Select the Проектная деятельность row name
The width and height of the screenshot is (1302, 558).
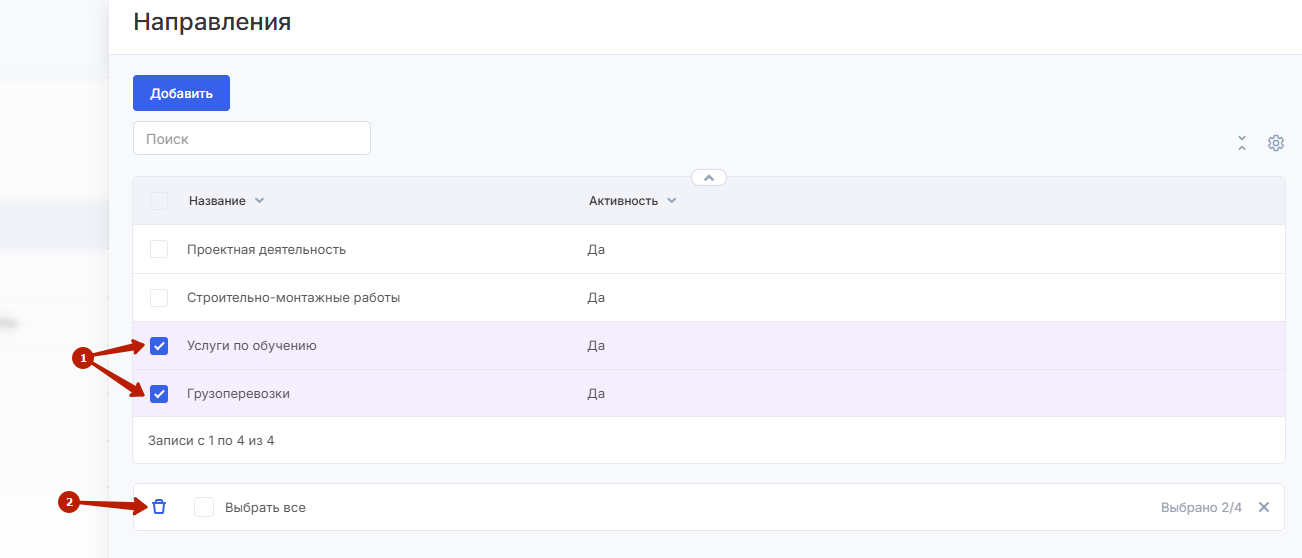[266, 249]
